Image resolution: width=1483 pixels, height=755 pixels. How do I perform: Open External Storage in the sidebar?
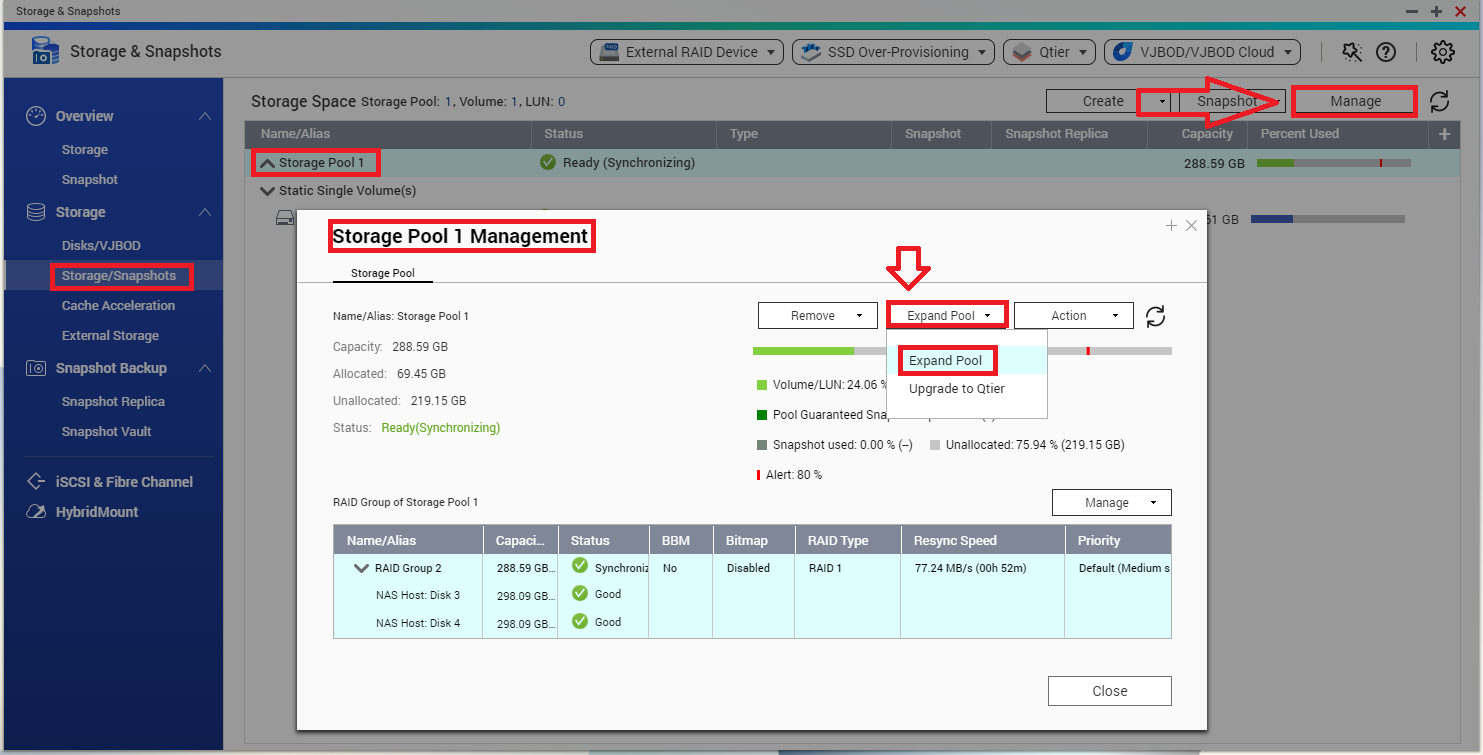pyautogui.click(x=110, y=336)
